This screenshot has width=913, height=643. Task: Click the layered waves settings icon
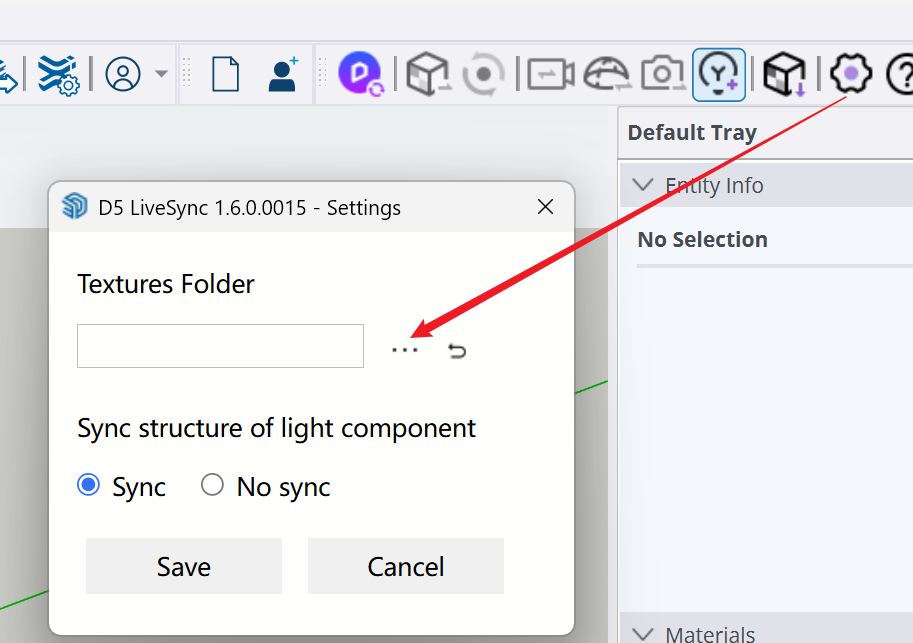coord(58,74)
